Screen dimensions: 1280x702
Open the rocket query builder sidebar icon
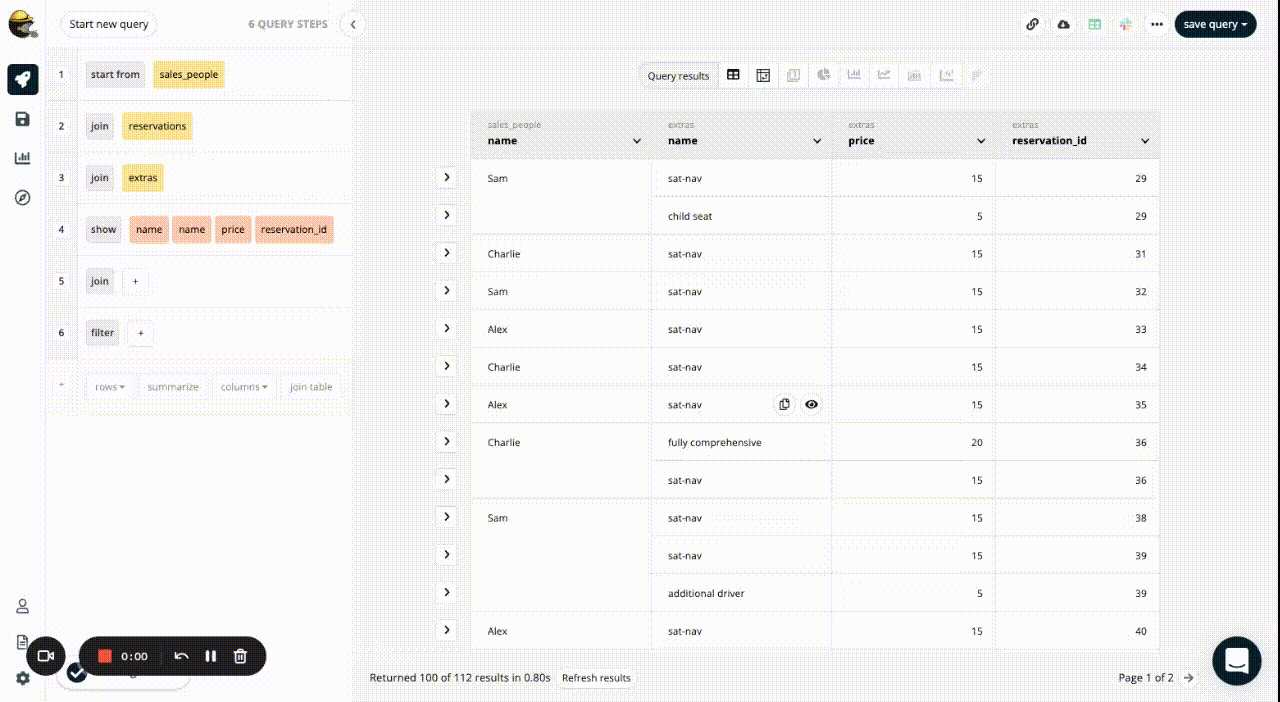click(23, 79)
